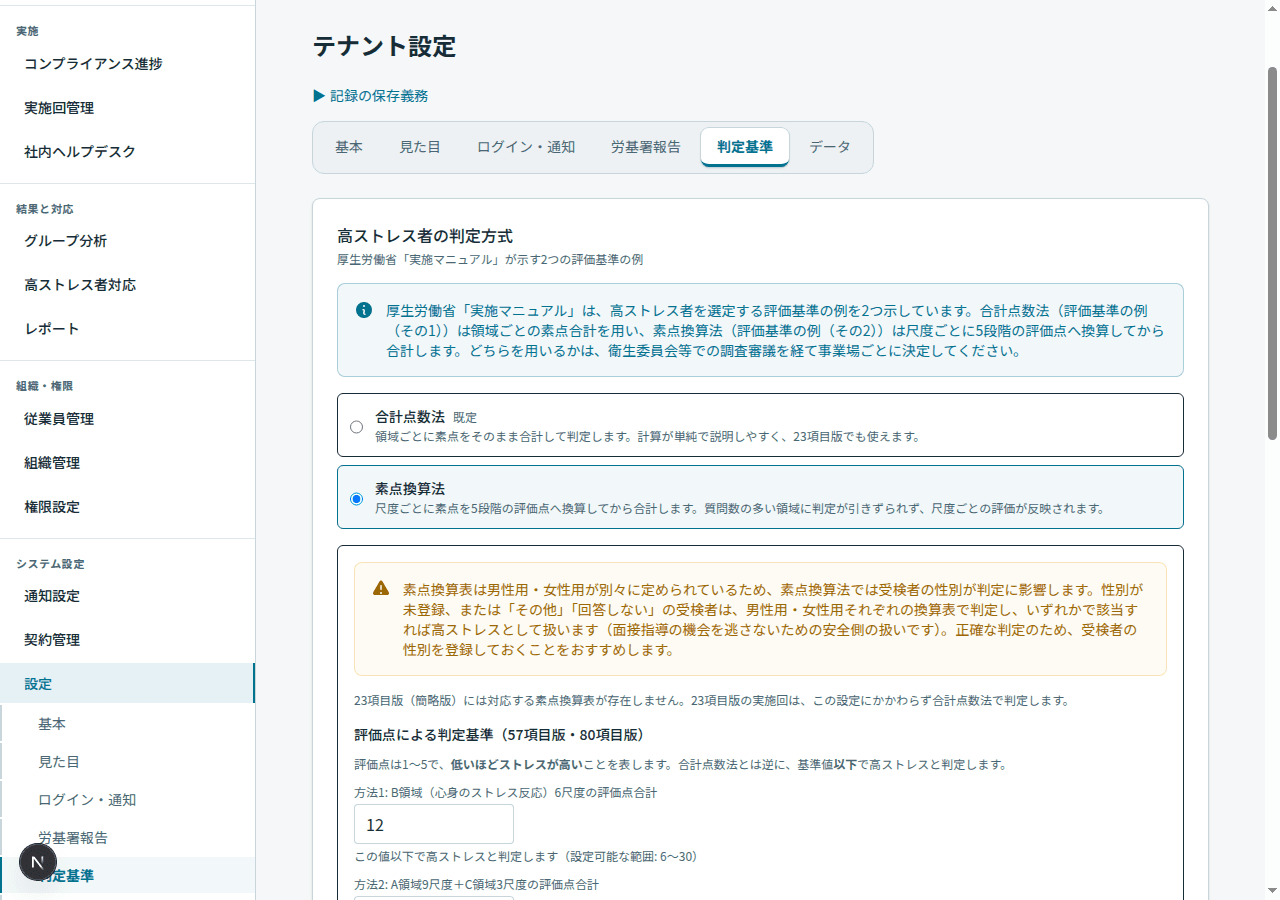This screenshot has height=900, width=1280.
Task: Click the システム設定 section label
Action: [50, 564]
